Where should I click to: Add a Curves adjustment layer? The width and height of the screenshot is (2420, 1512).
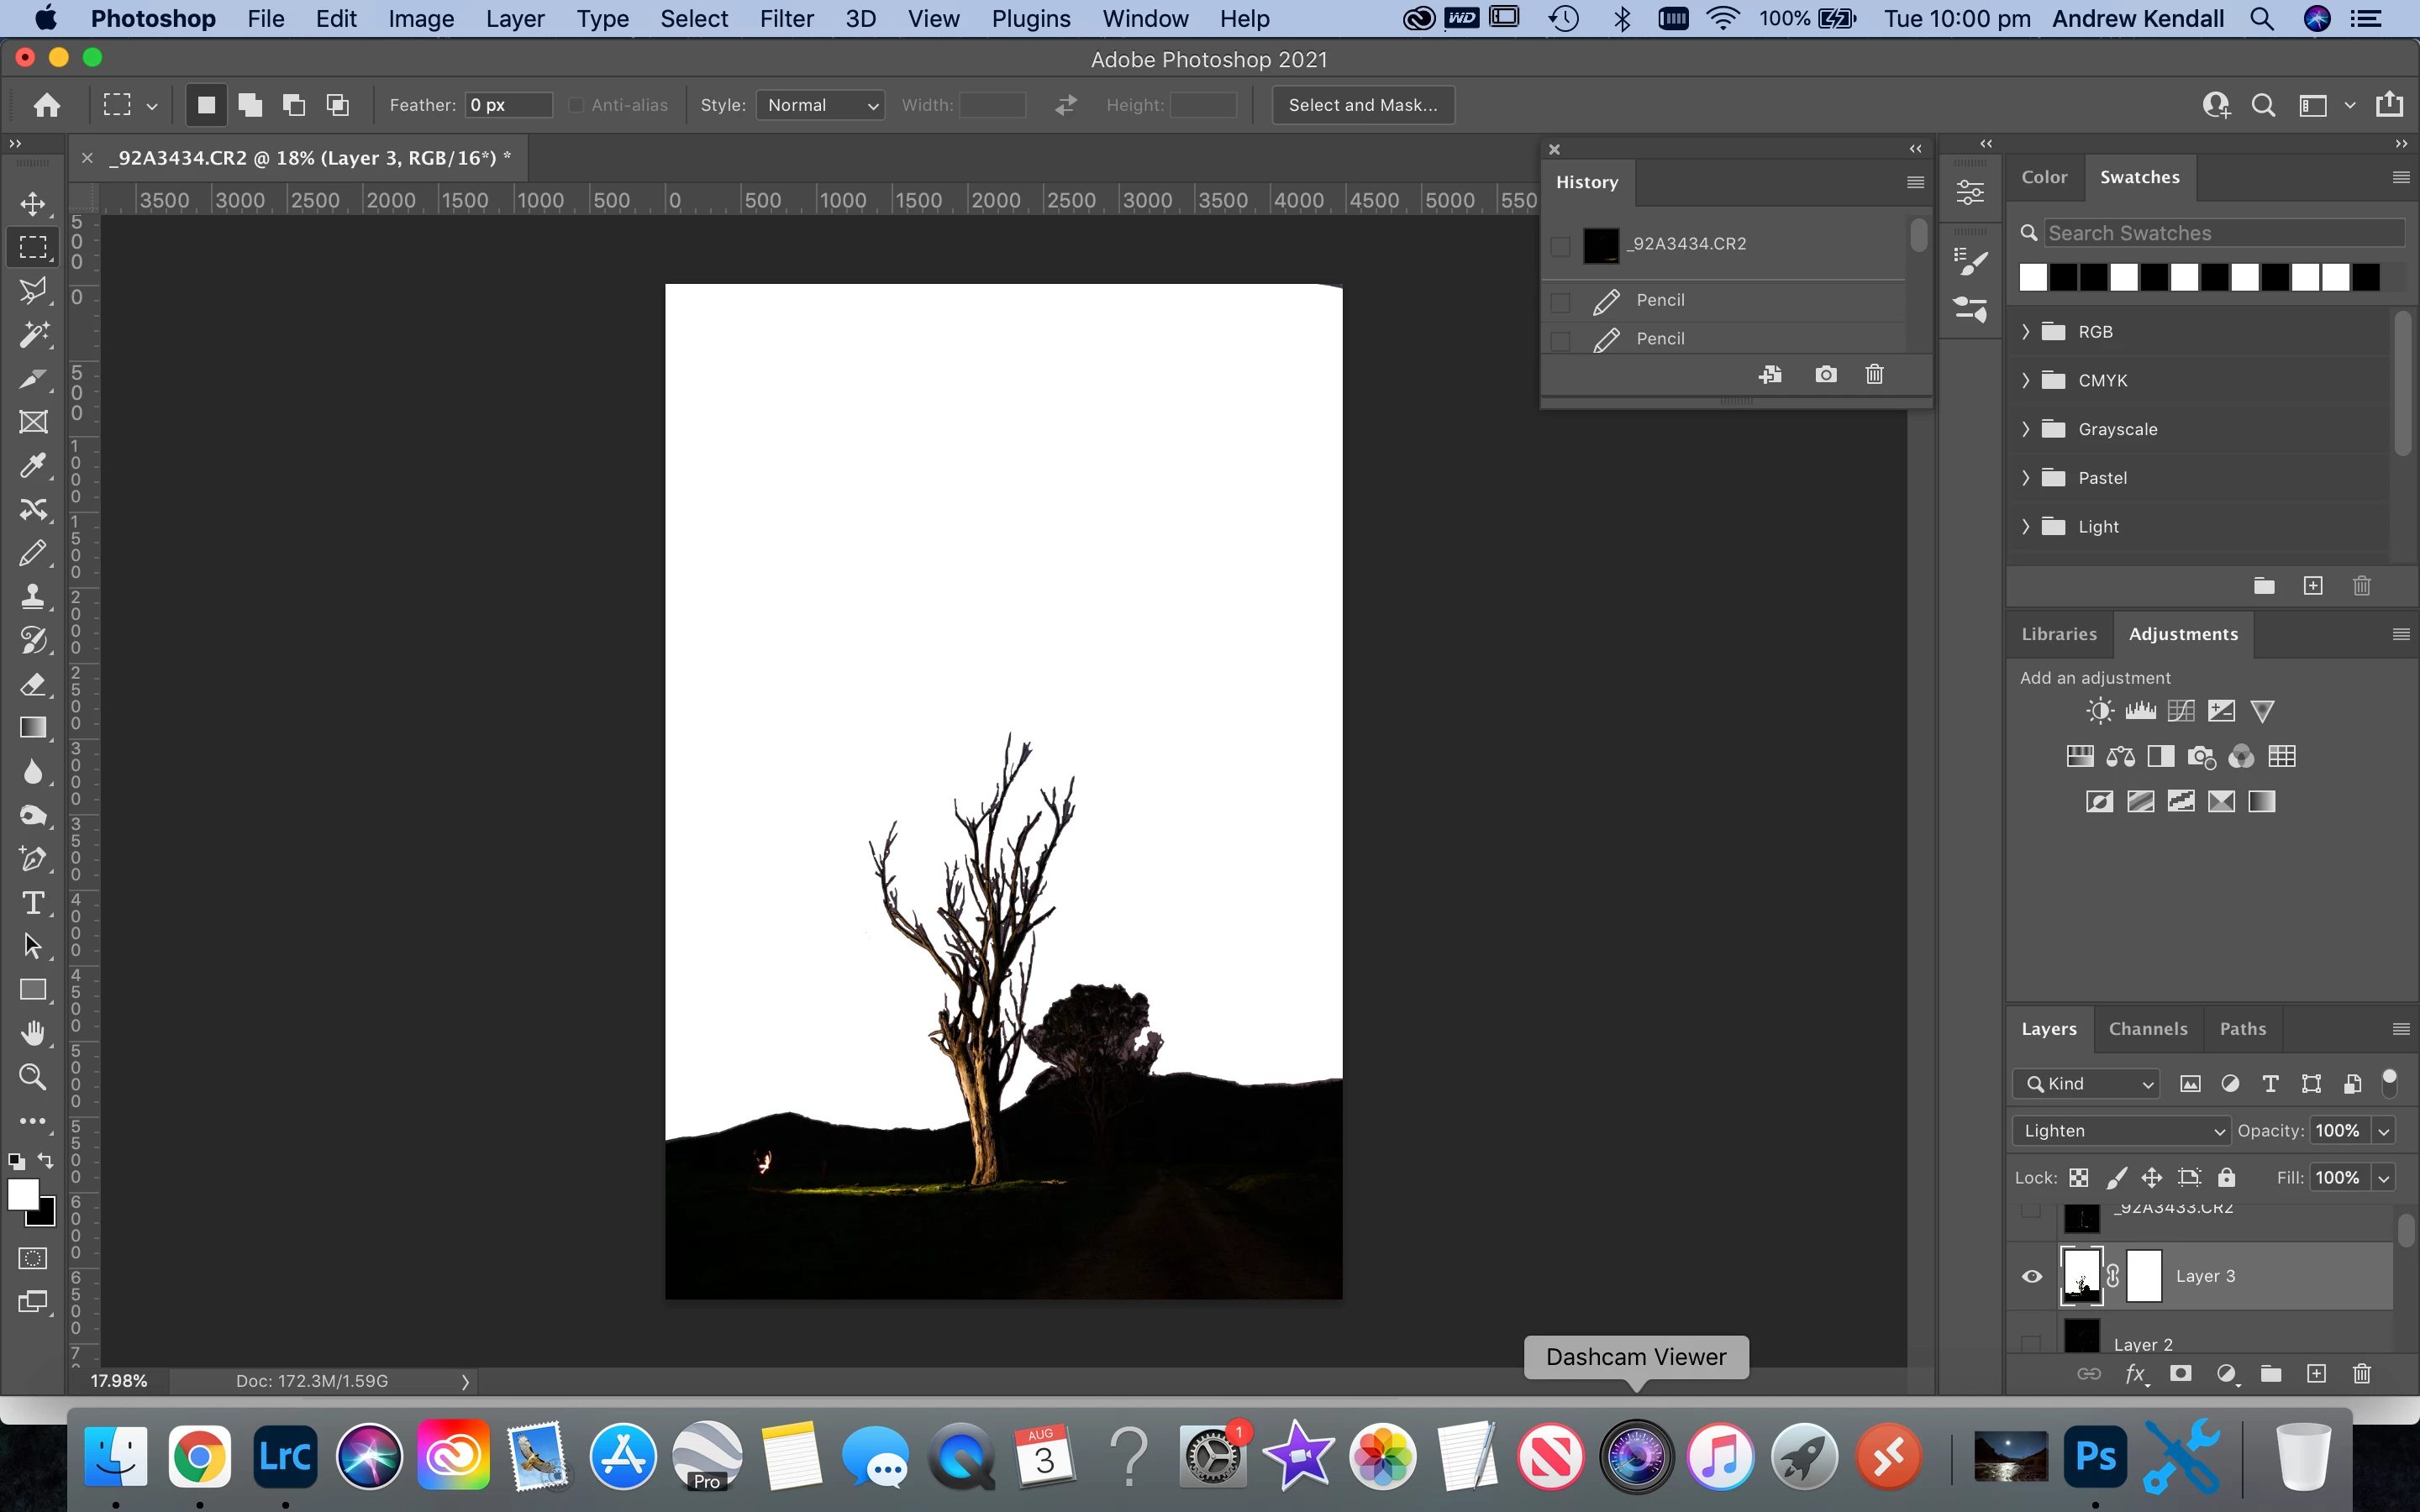tap(2181, 711)
